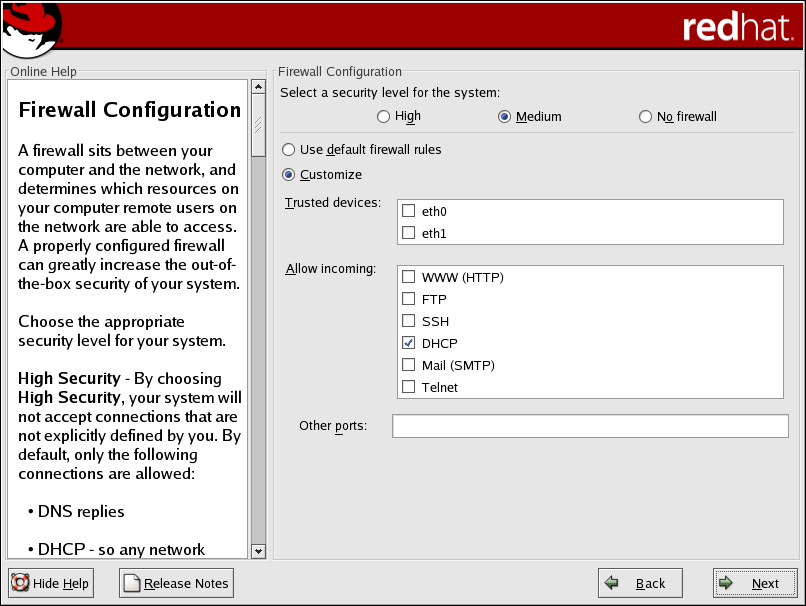Mark eth0 as a trusted device

click(x=408, y=211)
